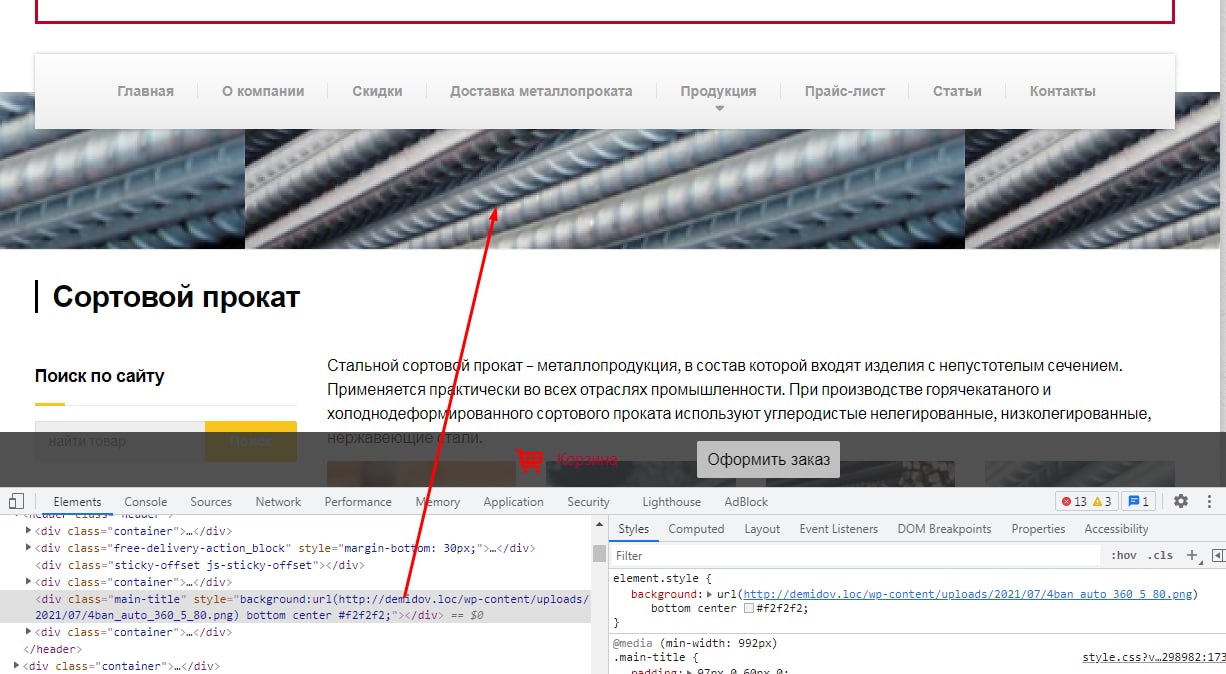Add a new style rule with plus icon

[x=1191, y=555]
